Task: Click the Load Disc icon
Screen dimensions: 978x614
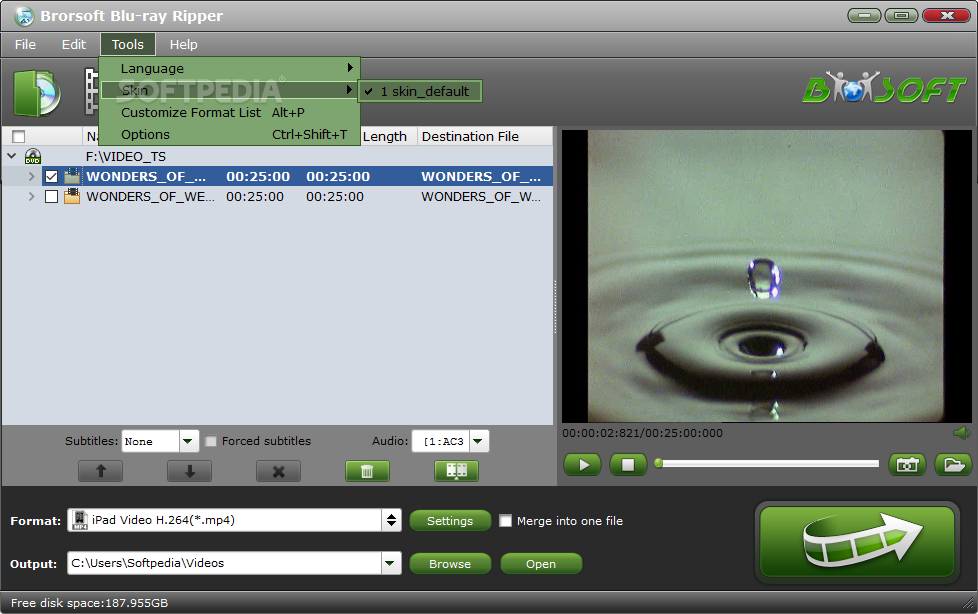Action: coord(37,94)
